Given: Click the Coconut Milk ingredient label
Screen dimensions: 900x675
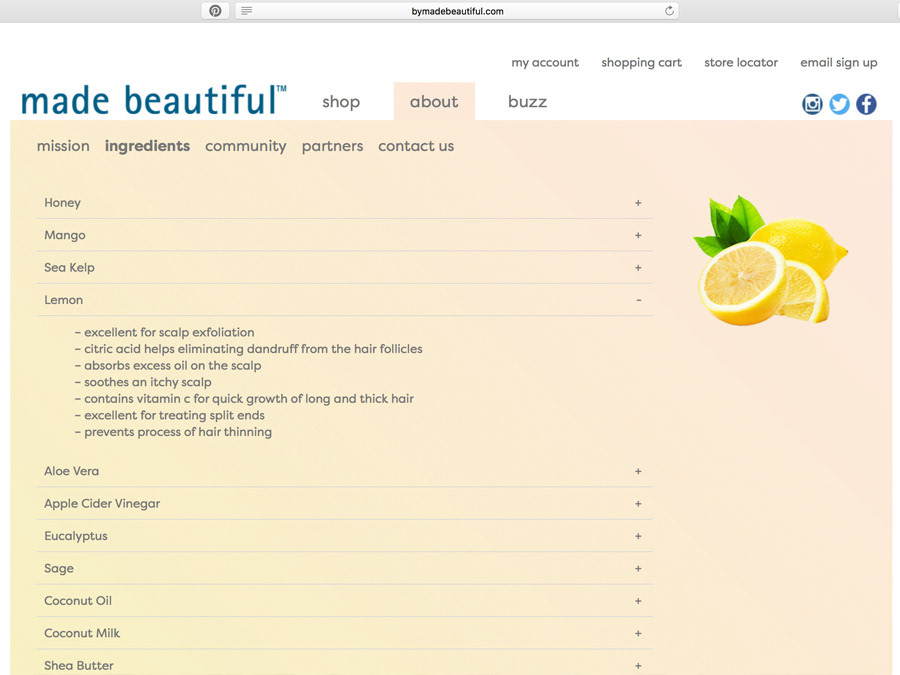Looking at the screenshot, I should (82, 633).
